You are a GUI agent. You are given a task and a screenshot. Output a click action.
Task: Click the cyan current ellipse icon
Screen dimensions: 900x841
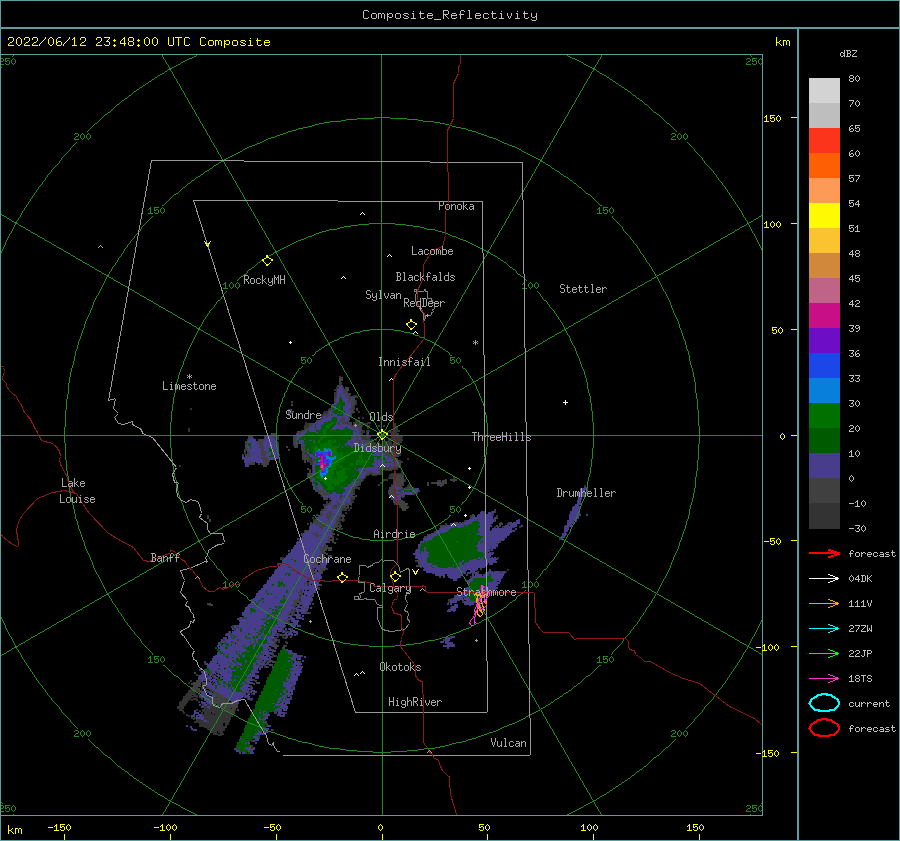tap(824, 703)
